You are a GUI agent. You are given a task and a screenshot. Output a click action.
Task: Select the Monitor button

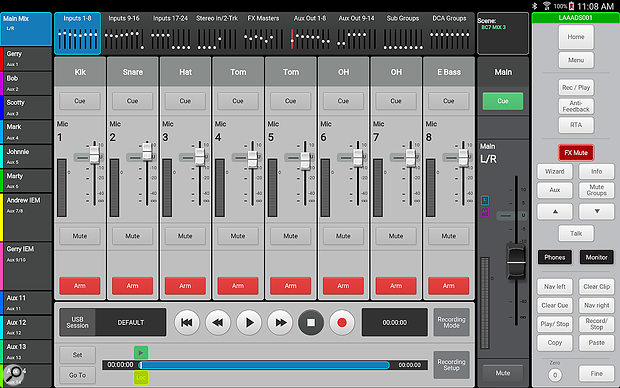(597, 257)
